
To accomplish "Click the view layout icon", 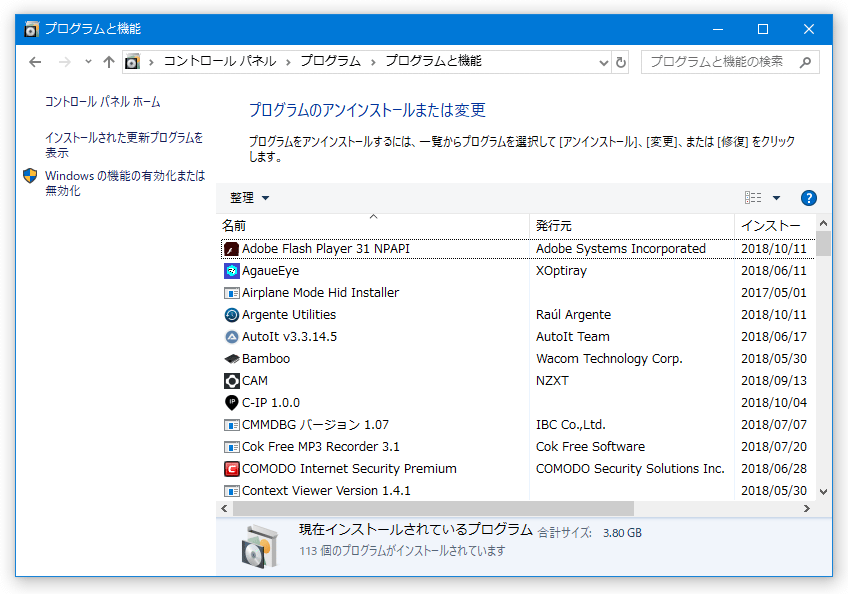I will tap(753, 198).
